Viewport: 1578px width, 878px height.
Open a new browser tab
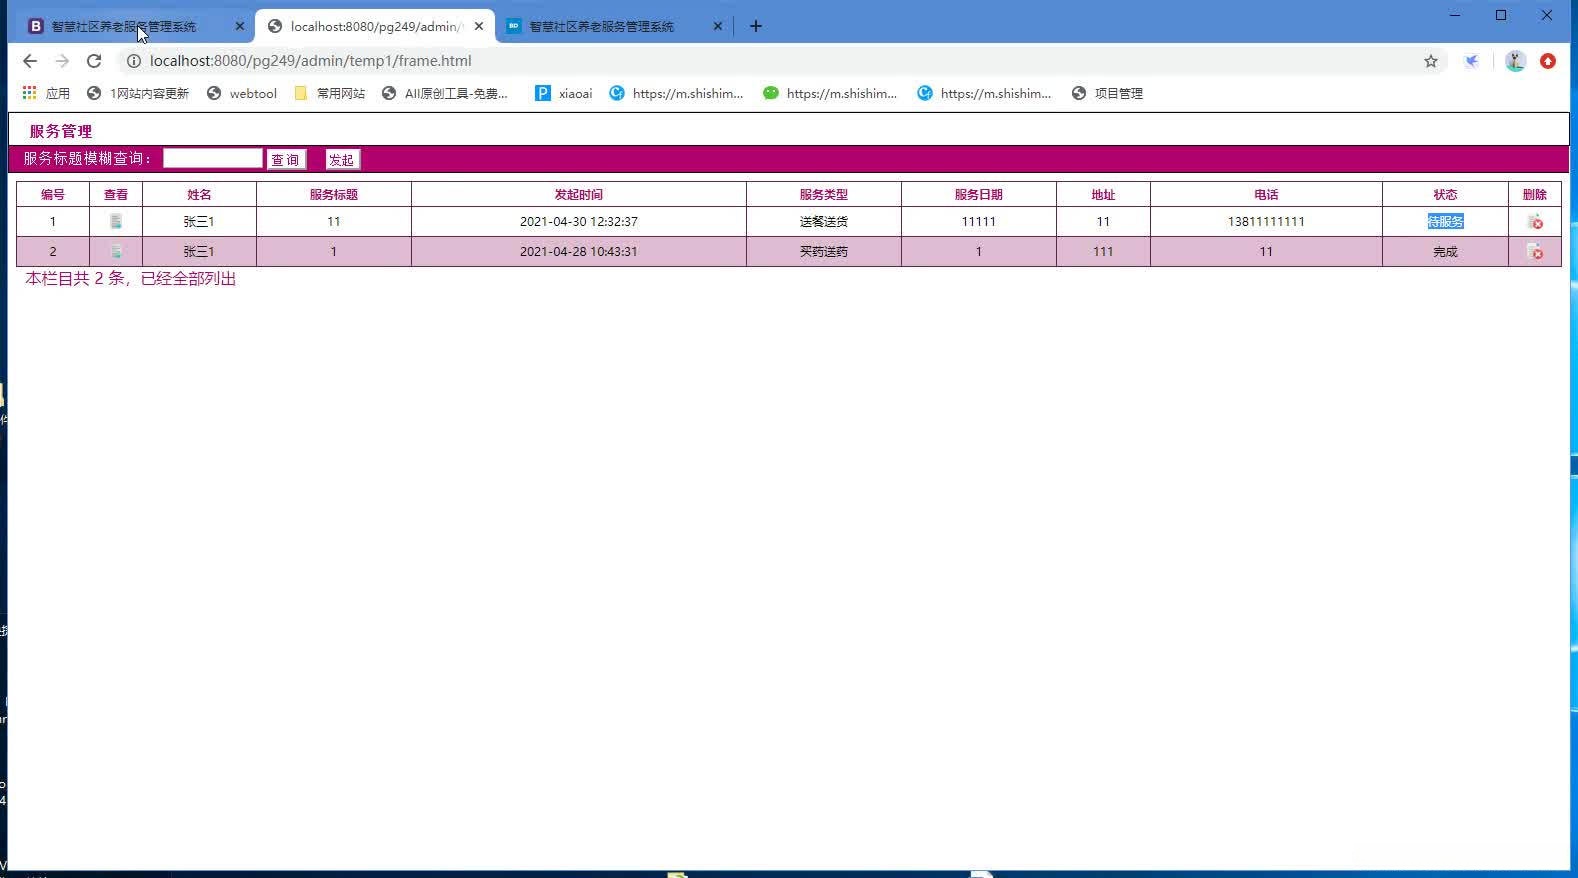point(756,26)
